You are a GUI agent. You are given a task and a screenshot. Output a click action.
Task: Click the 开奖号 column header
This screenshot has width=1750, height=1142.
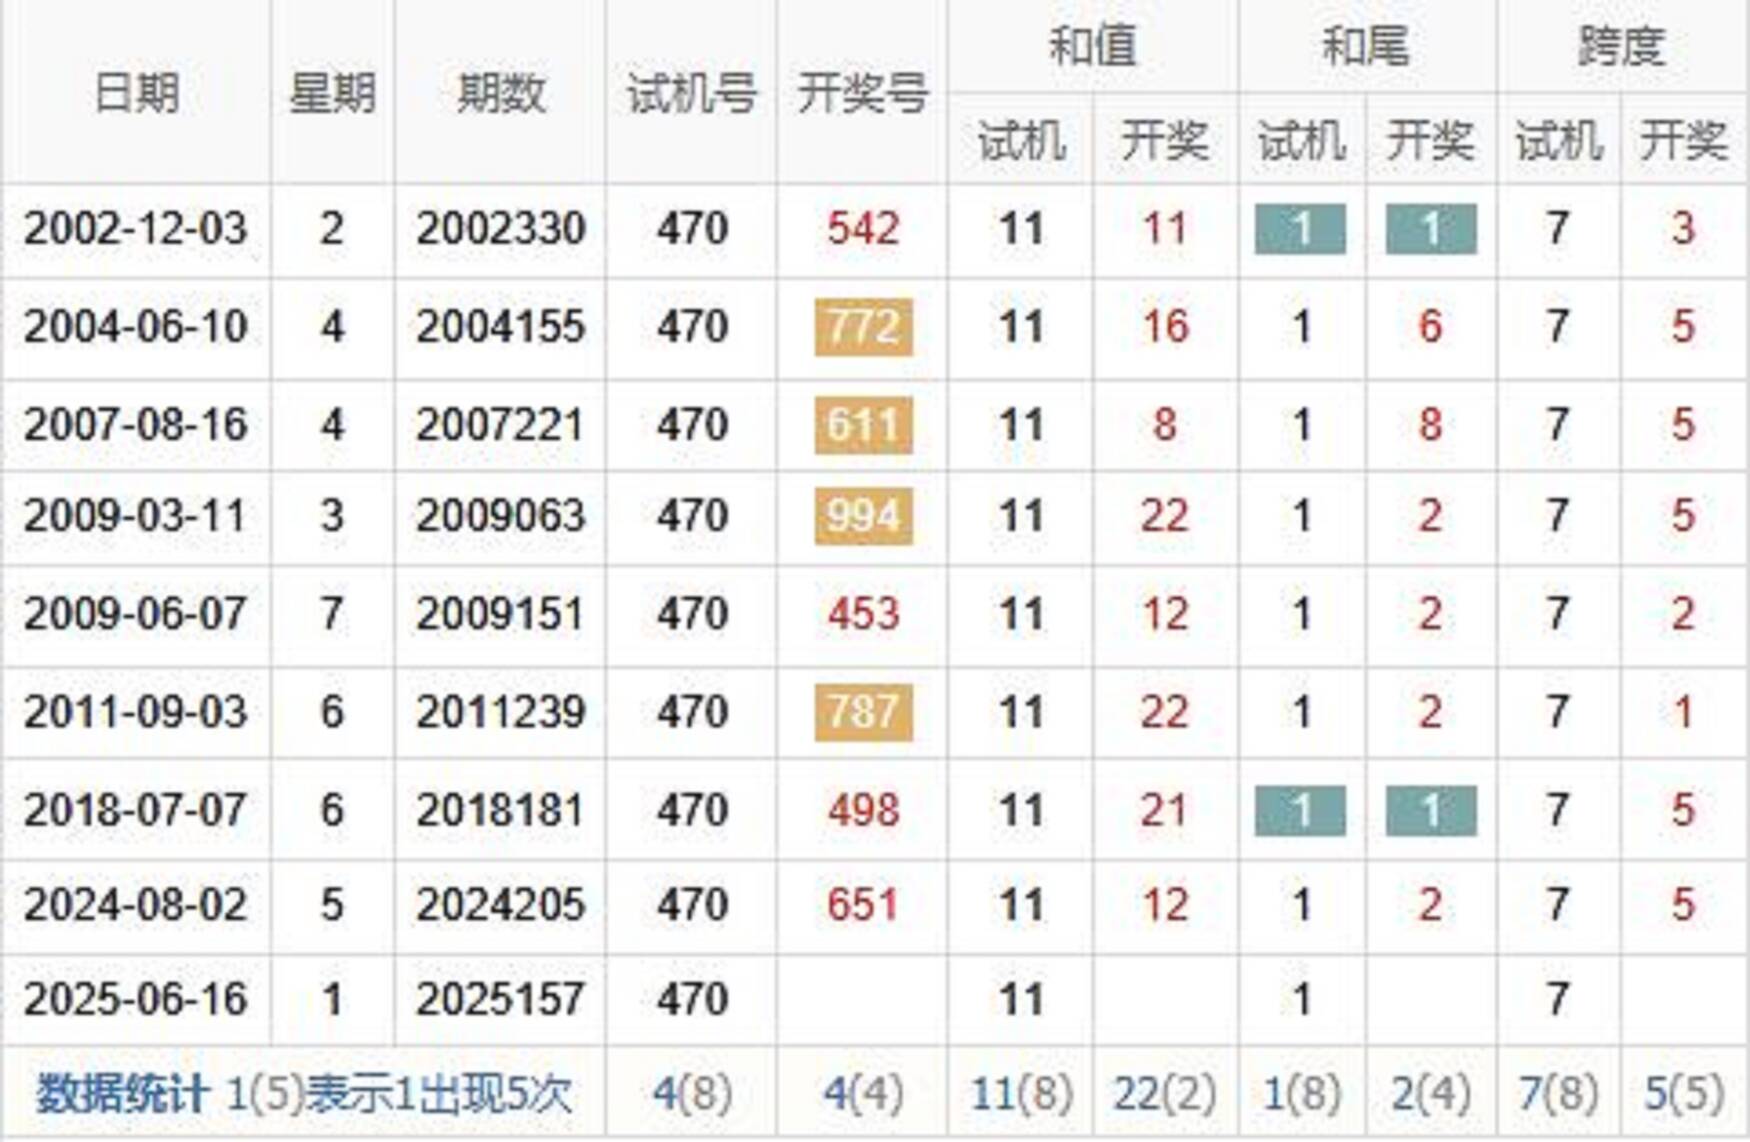(x=862, y=94)
